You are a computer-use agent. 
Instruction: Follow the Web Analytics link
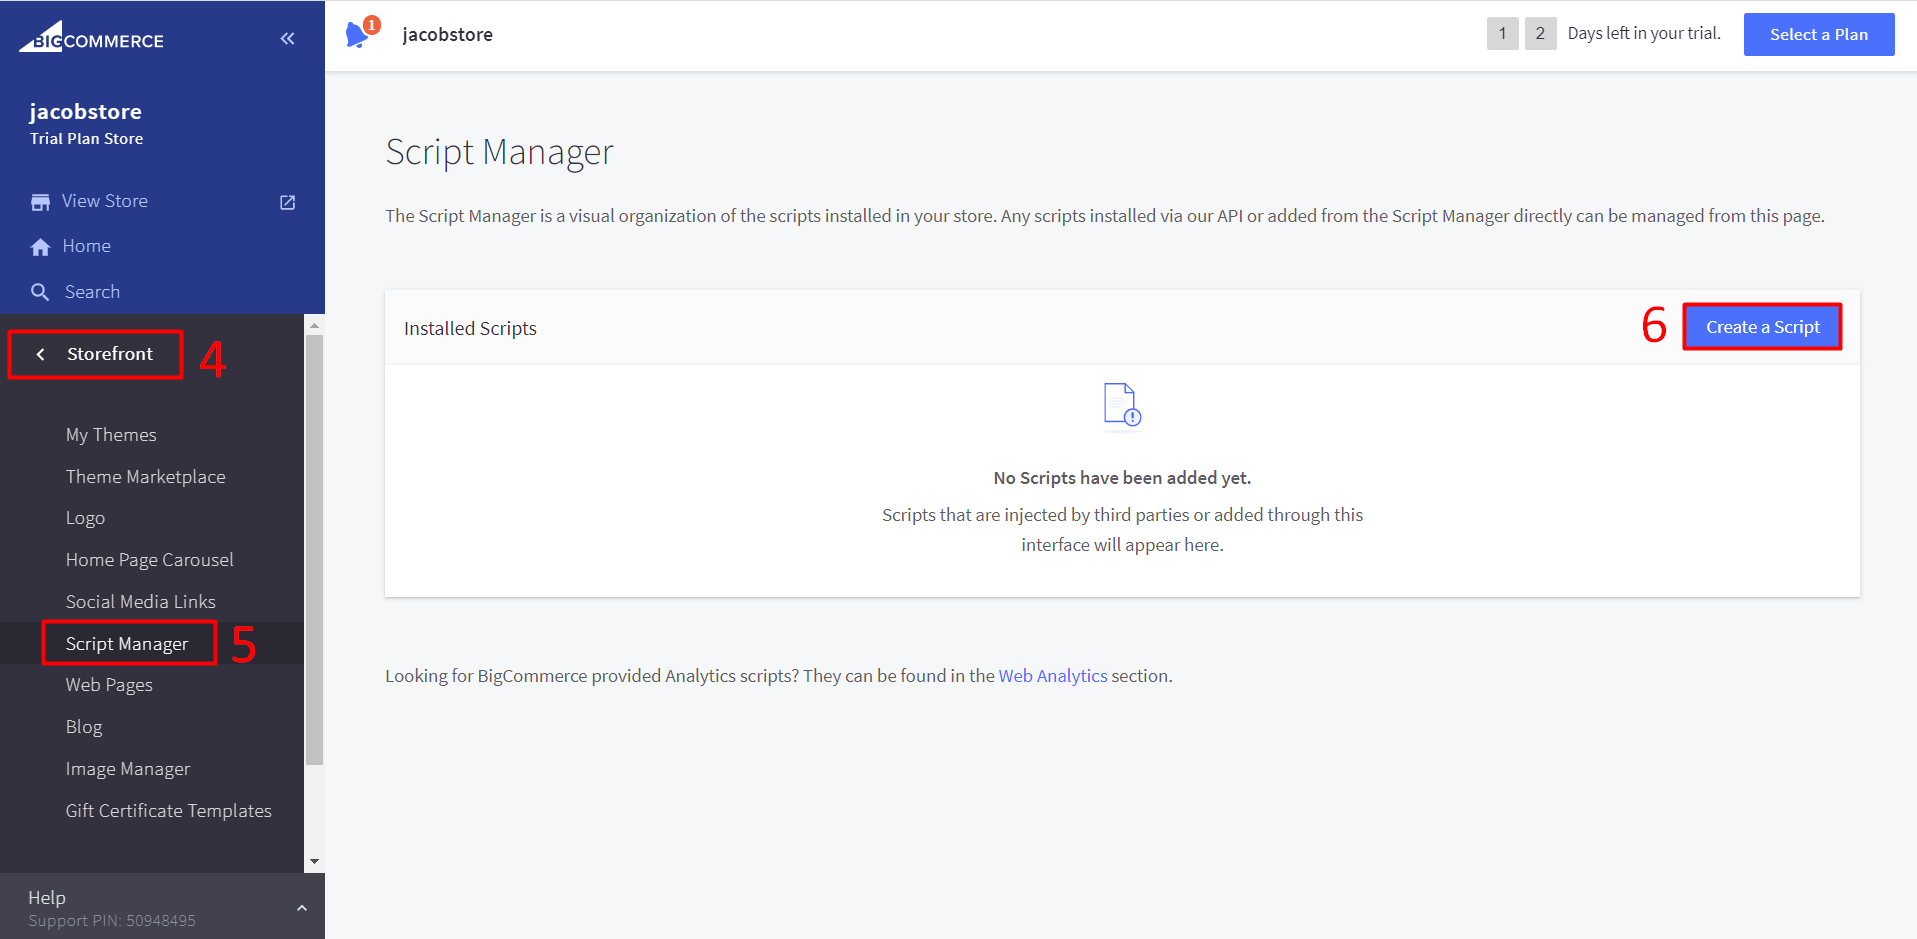point(1052,676)
